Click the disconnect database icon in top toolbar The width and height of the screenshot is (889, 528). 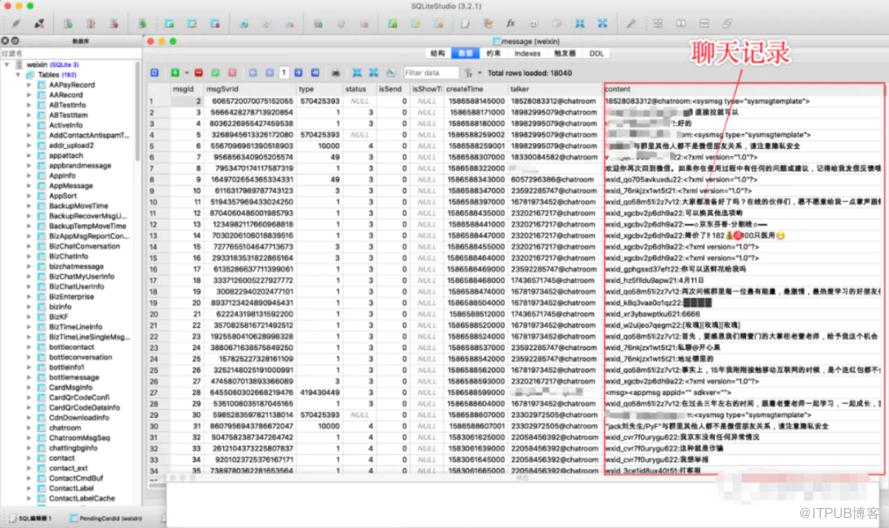(x=39, y=24)
